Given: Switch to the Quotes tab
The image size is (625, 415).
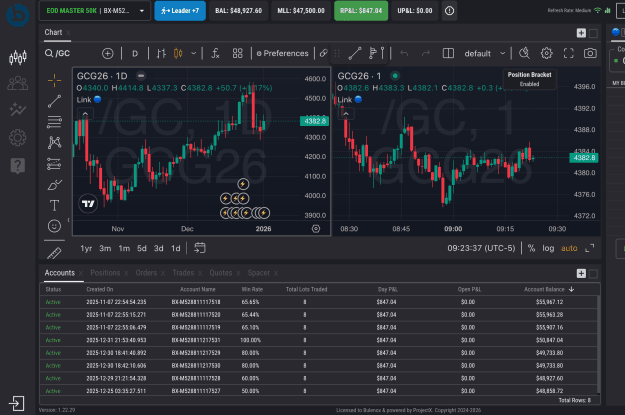Looking at the screenshot, I should pyautogui.click(x=221, y=273).
